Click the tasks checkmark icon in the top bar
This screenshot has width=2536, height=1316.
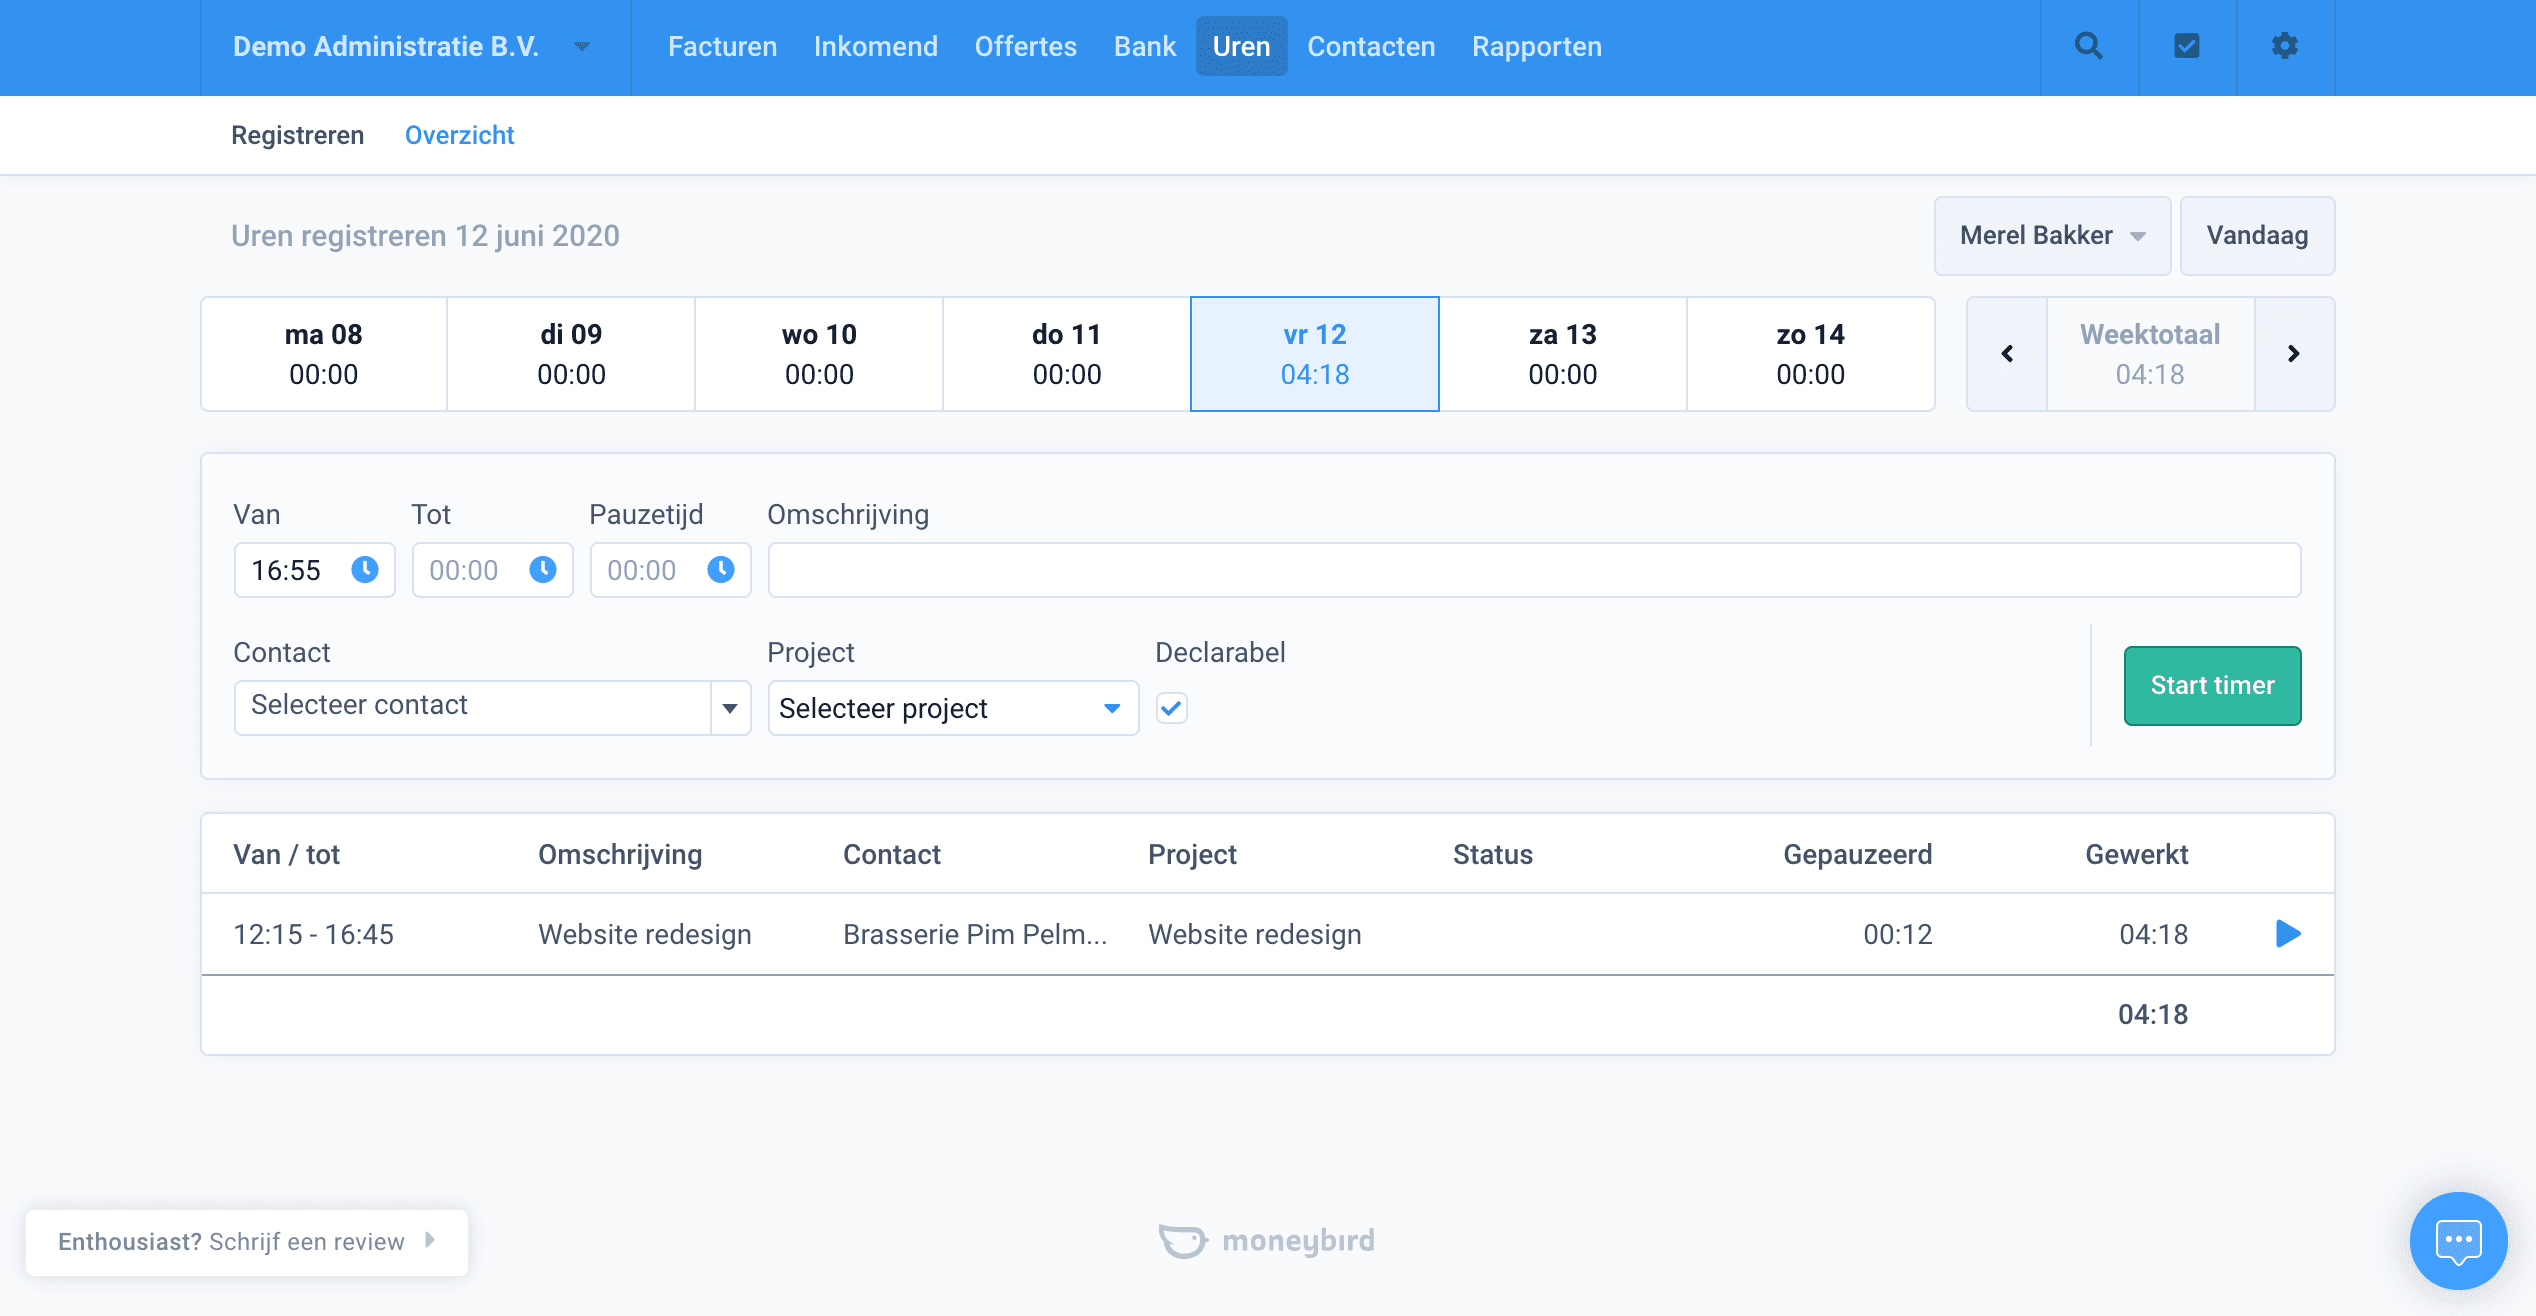[x=2186, y=46]
